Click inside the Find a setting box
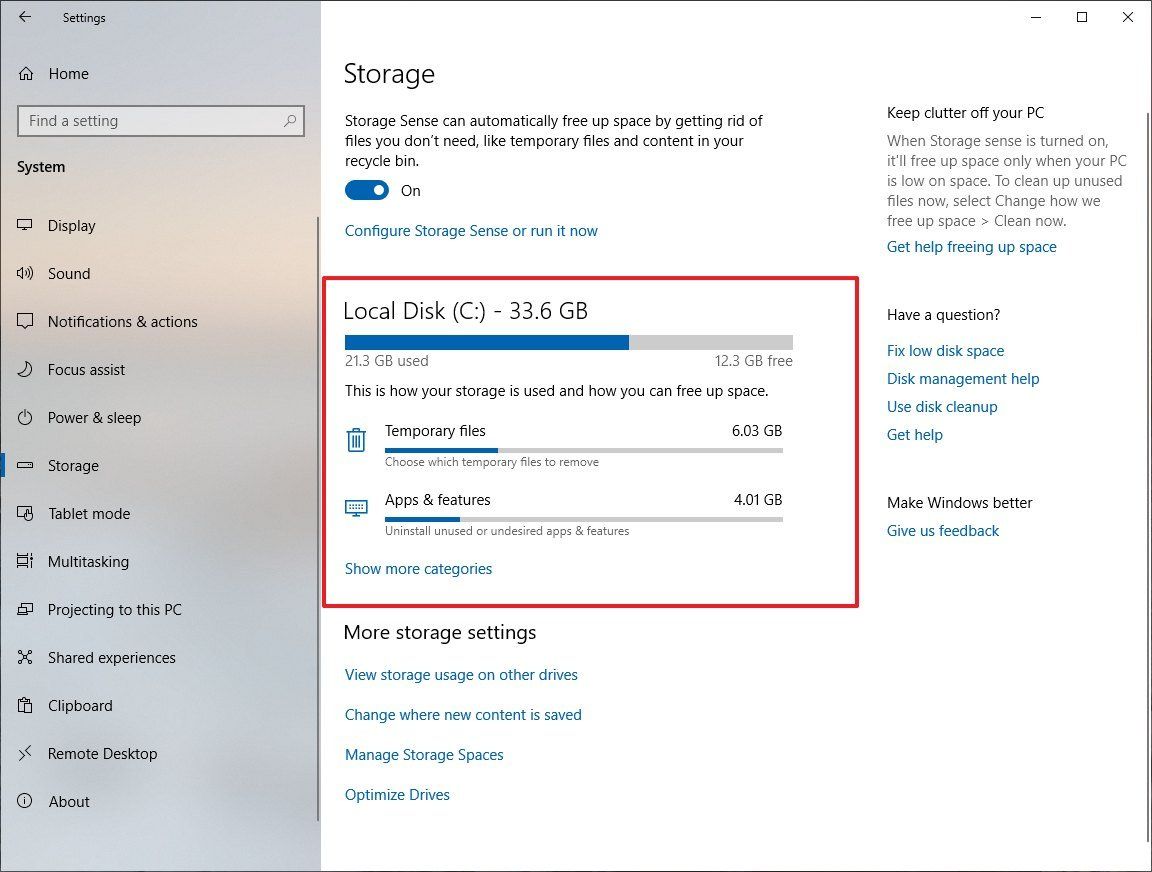Viewport: 1152px width, 872px height. coord(160,120)
